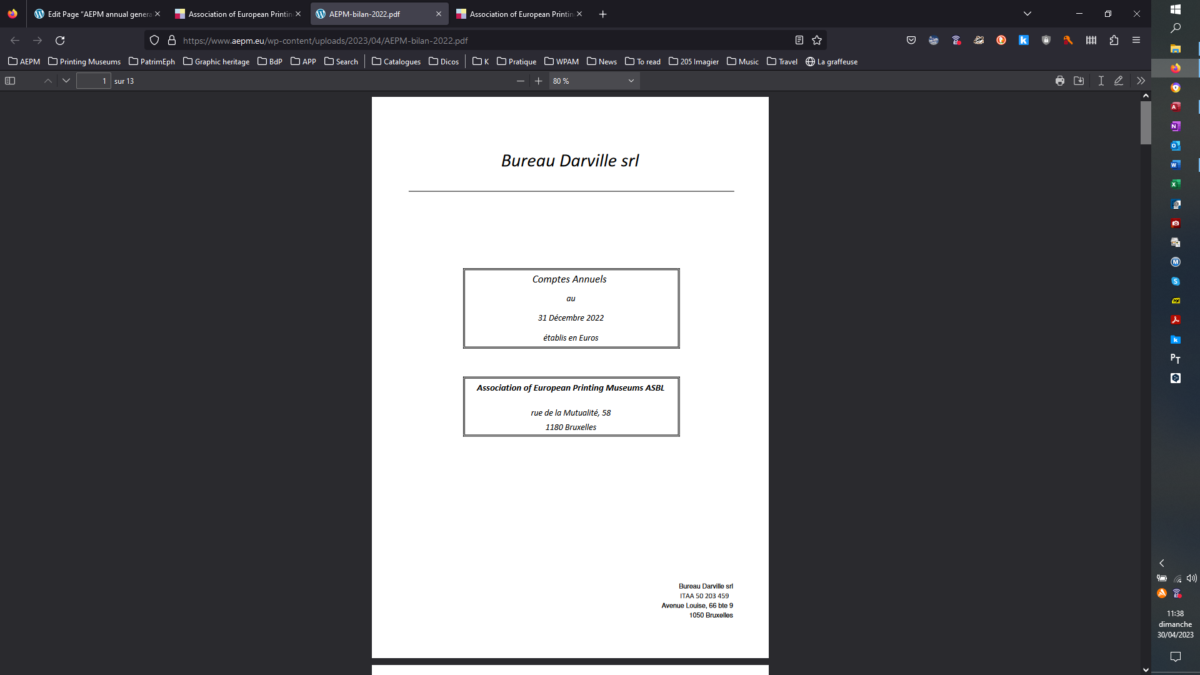This screenshot has height=675, width=1200.
Task: Toggle the PDF viewer sidebar
Action: (x=10, y=81)
